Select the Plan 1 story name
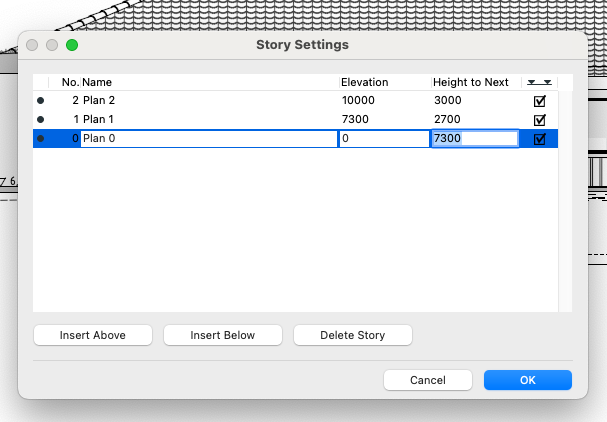607x422 pixels. [x=98, y=120]
